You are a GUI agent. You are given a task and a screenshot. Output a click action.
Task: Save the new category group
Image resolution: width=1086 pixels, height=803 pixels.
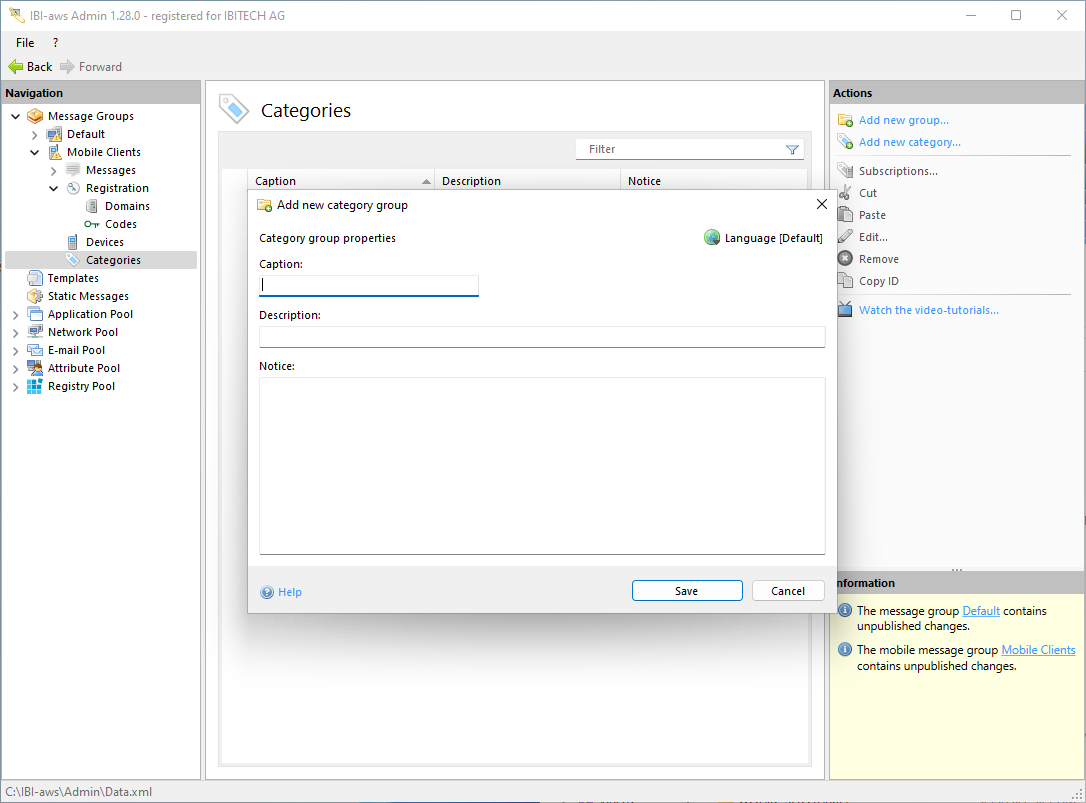point(686,591)
